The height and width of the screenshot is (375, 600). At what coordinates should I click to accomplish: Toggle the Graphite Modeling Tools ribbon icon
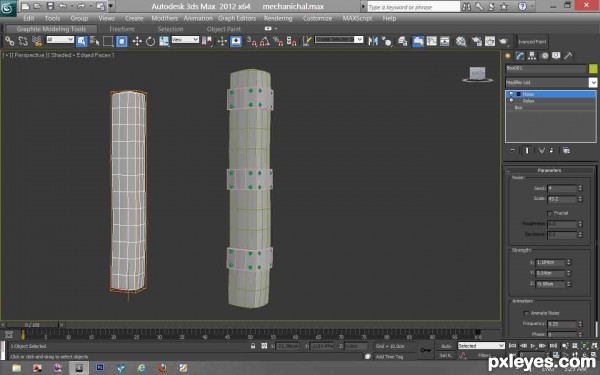[418, 41]
